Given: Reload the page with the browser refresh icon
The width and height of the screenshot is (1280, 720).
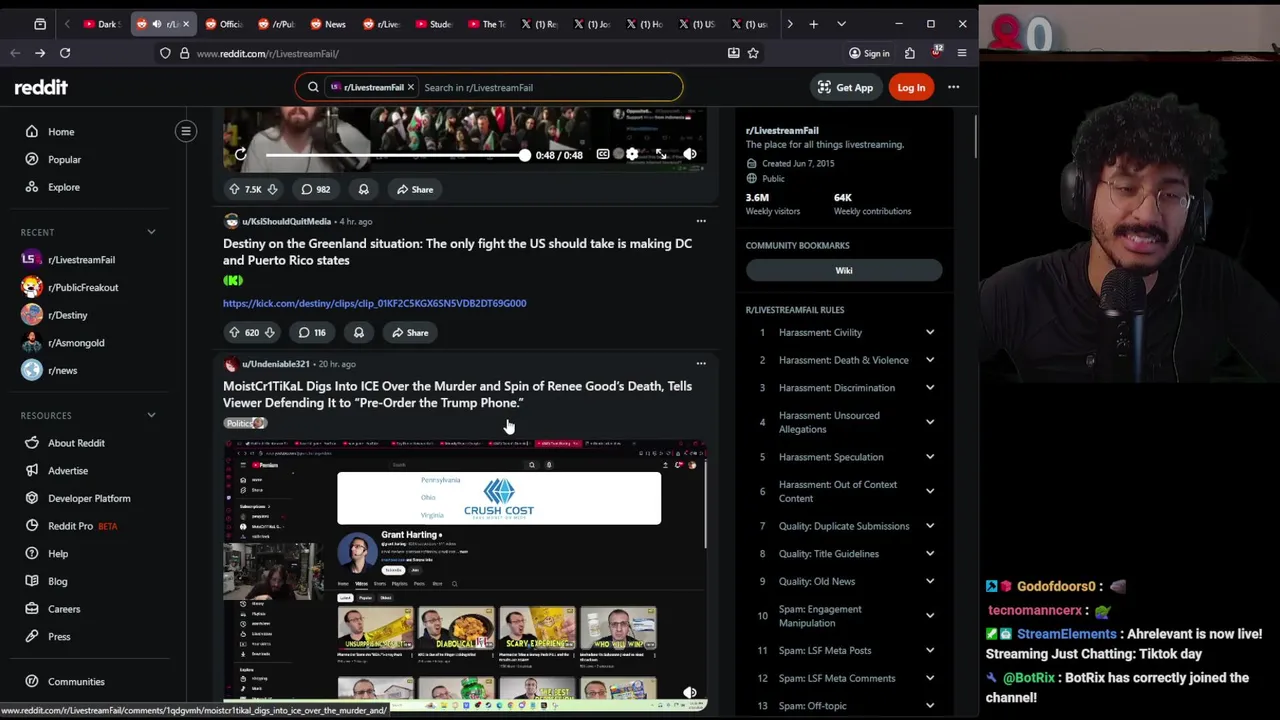Looking at the screenshot, I should [x=65, y=53].
